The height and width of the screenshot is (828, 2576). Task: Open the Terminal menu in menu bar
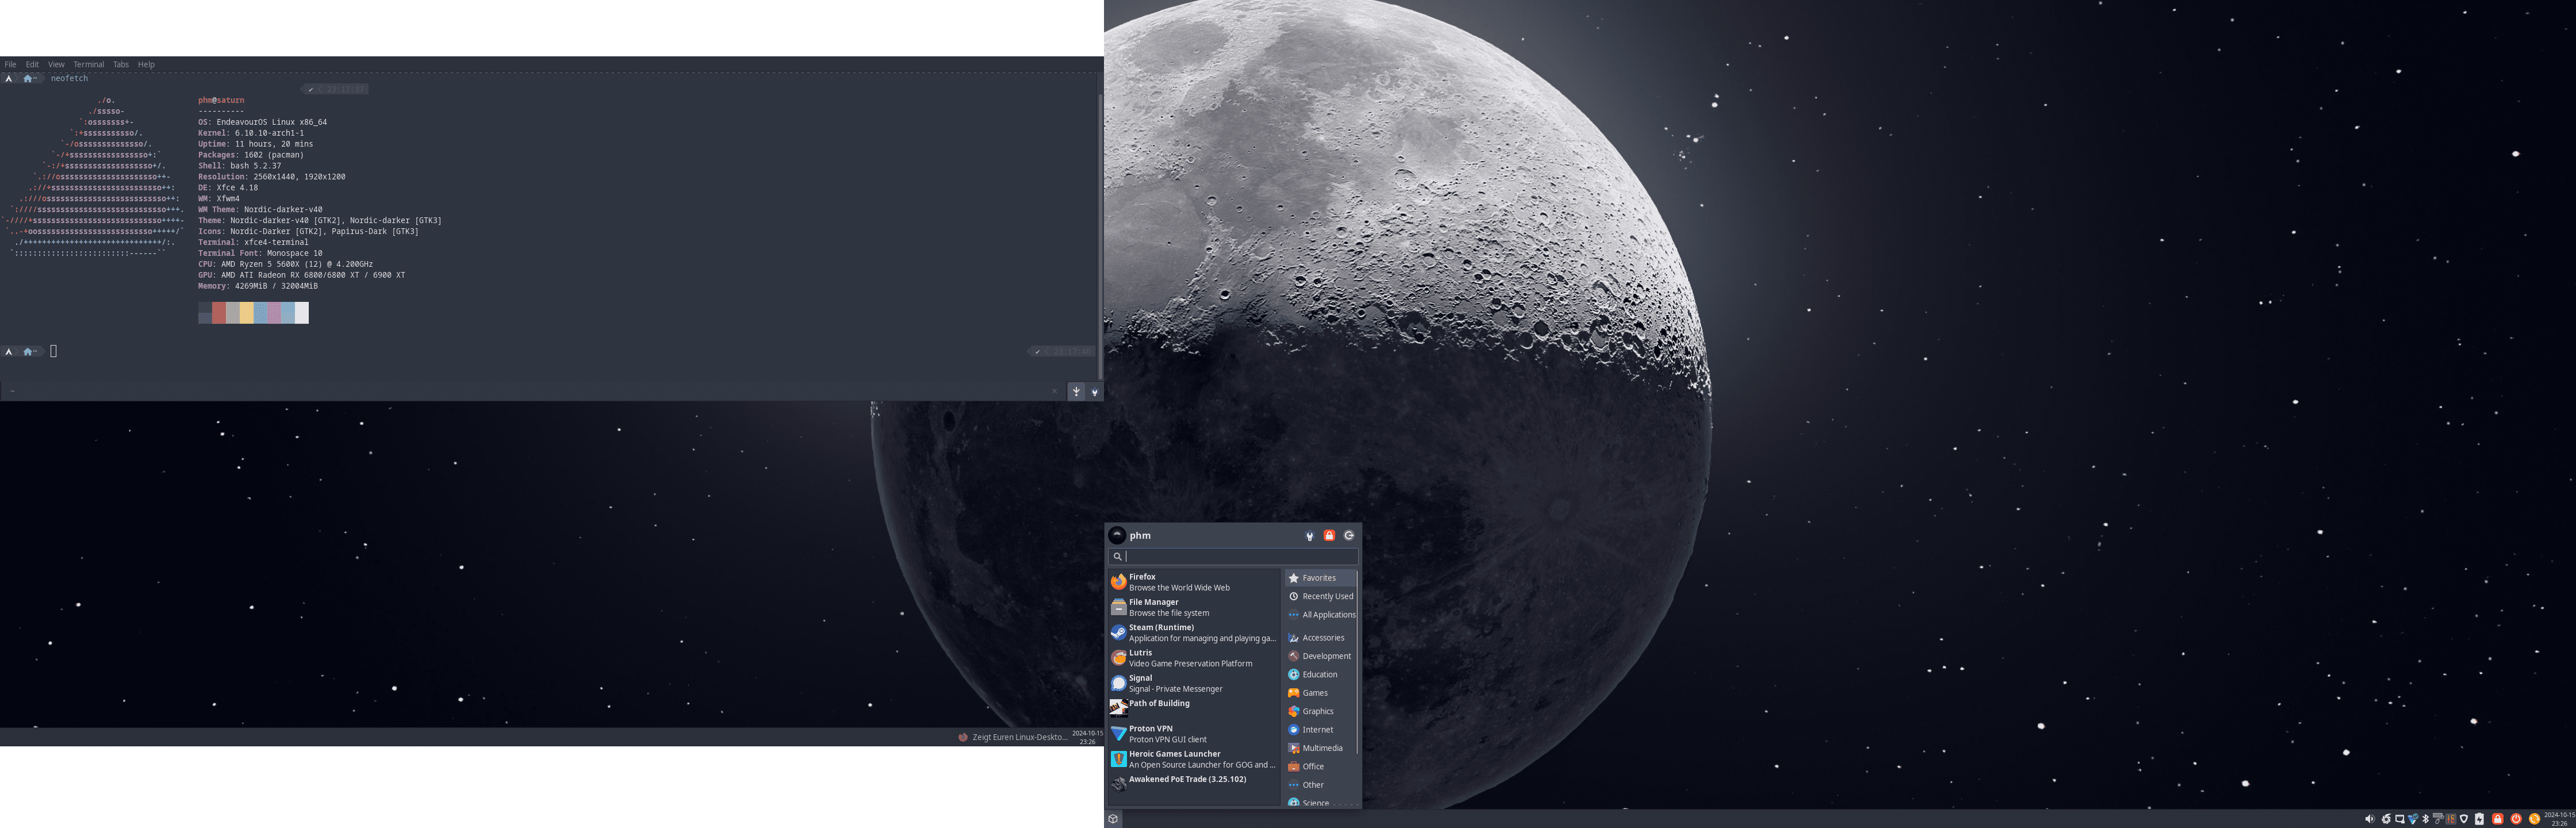pos(88,64)
